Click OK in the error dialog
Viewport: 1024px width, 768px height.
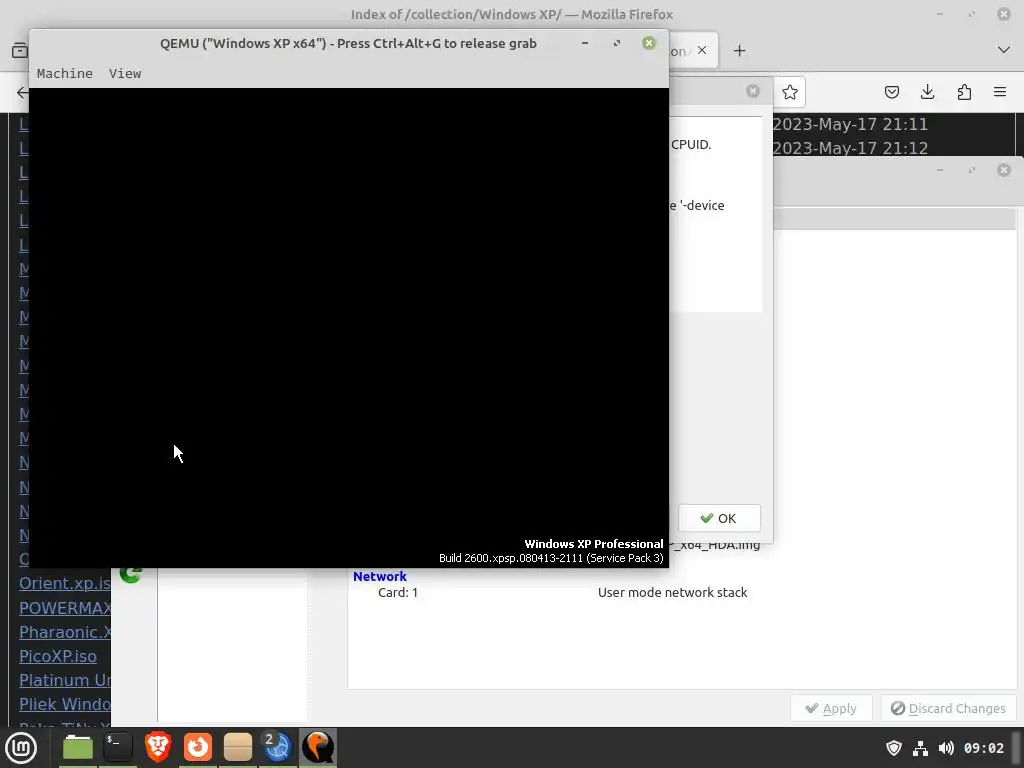tap(719, 519)
